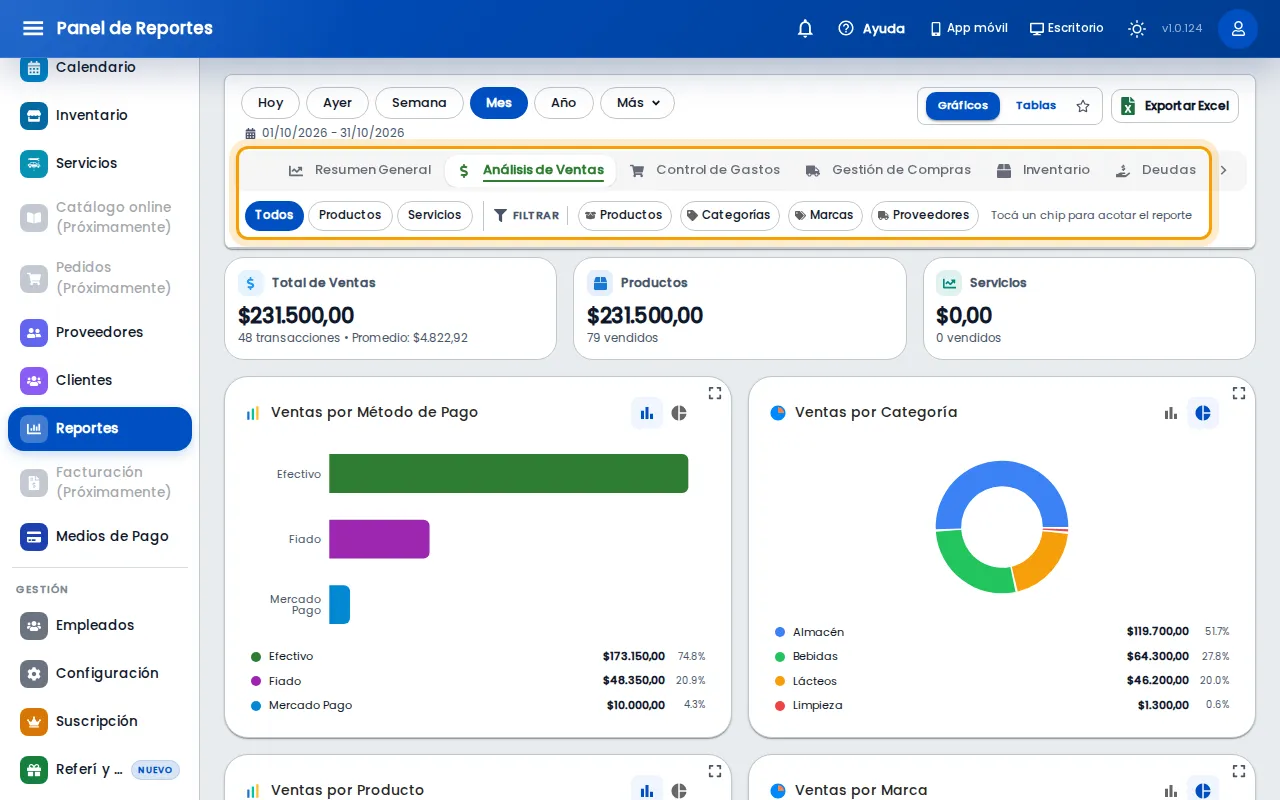Mark report as favorite with star icon
Image resolution: width=1280 pixels, height=800 pixels.
pos(1083,106)
